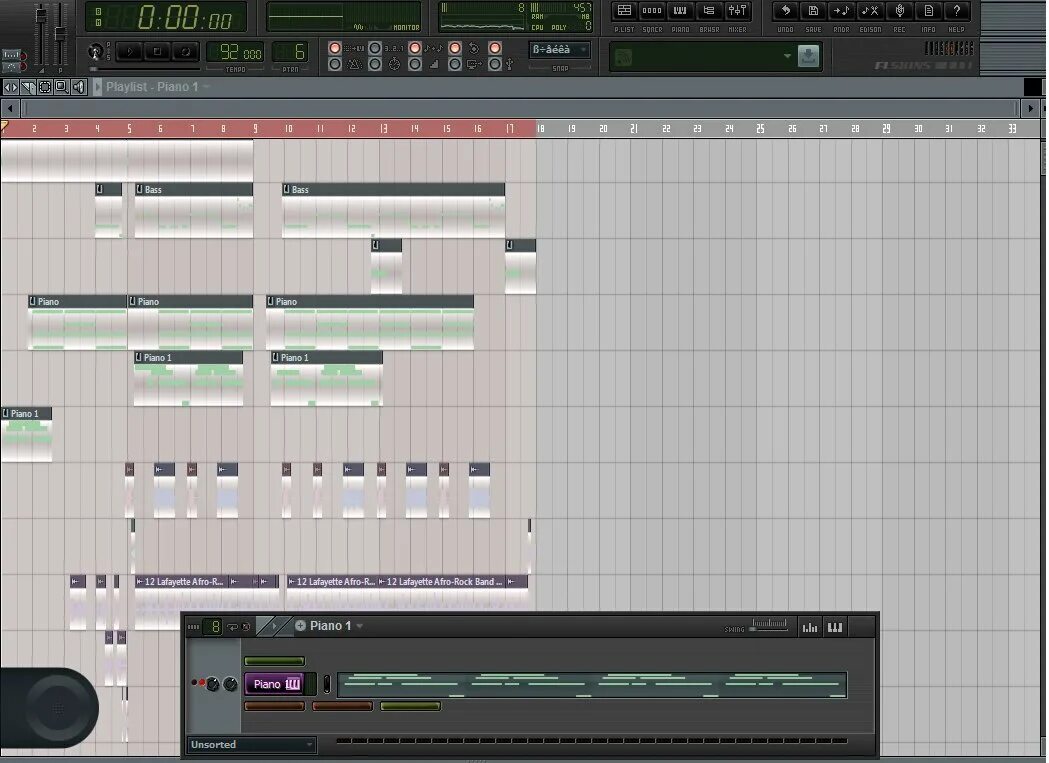
Task: Click the Piano channel button
Action: coord(276,684)
